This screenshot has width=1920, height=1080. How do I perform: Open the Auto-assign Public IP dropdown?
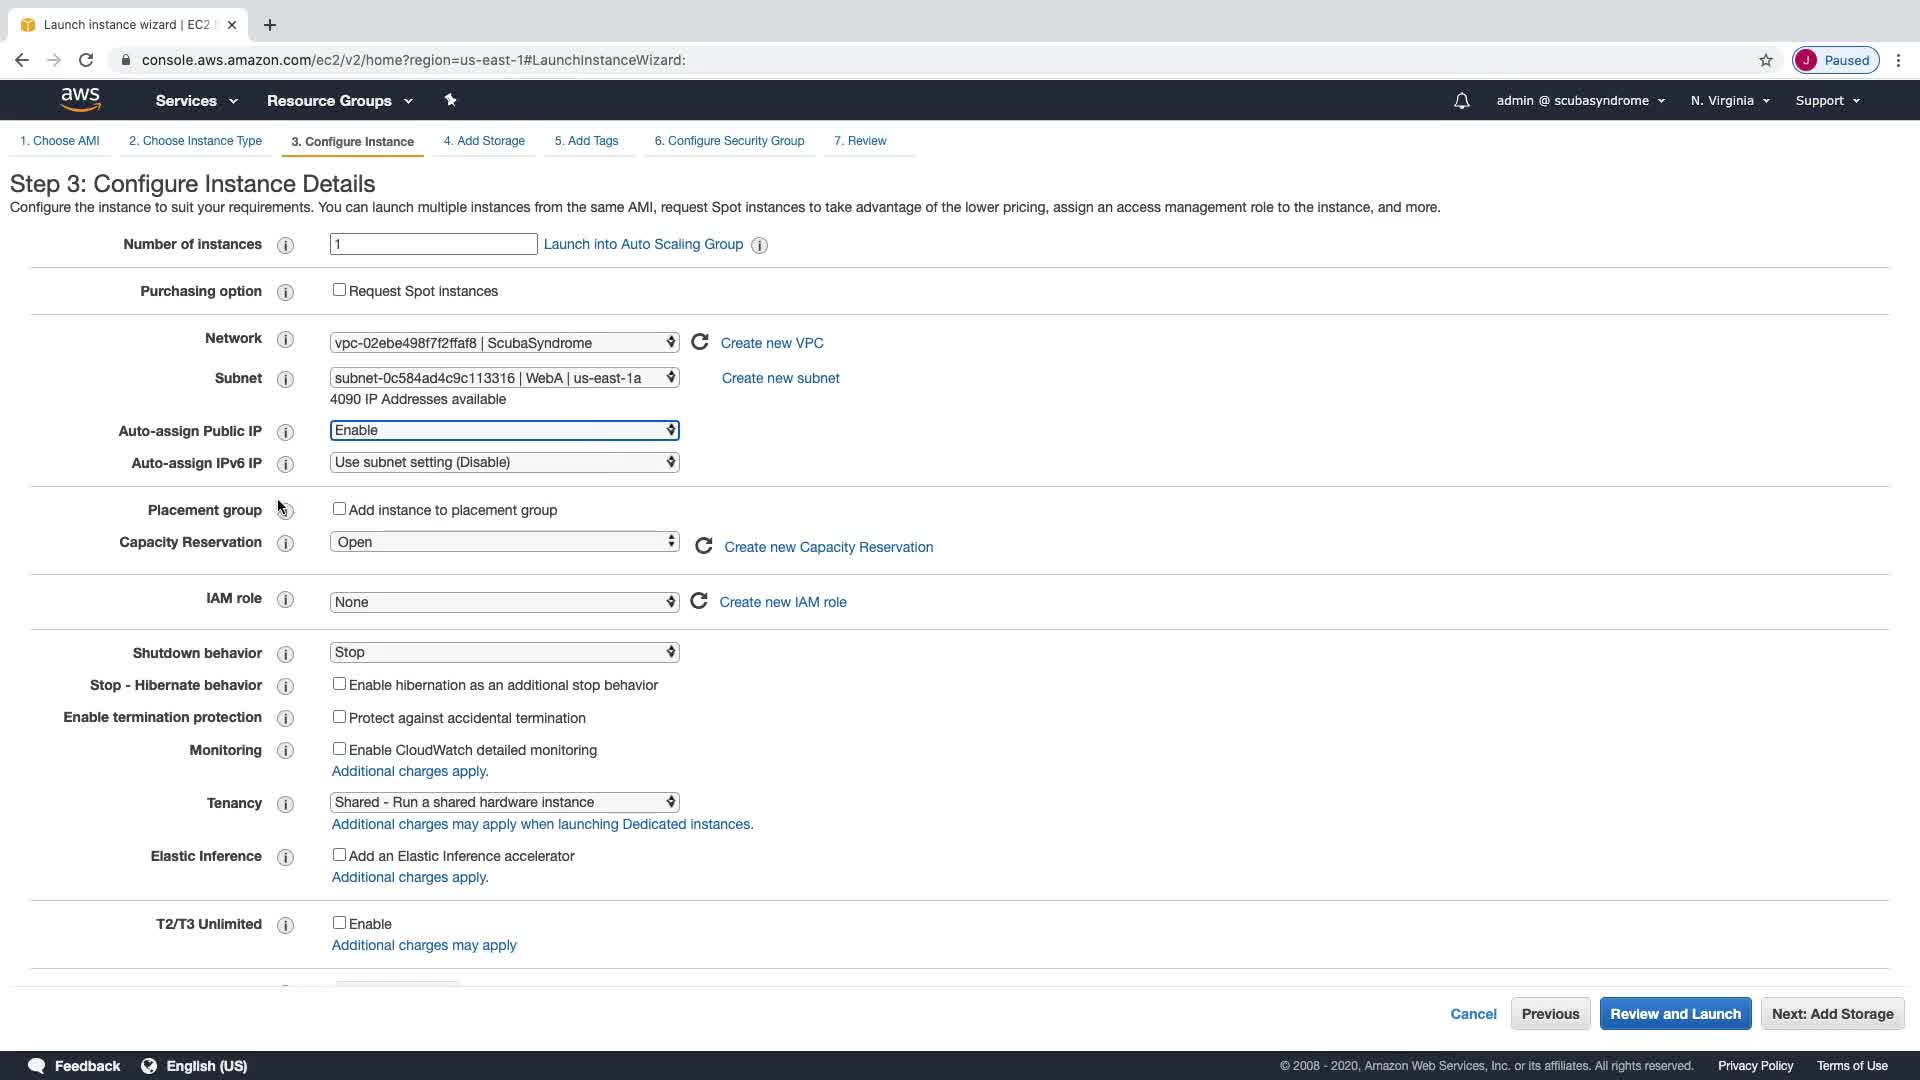pos(504,430)
